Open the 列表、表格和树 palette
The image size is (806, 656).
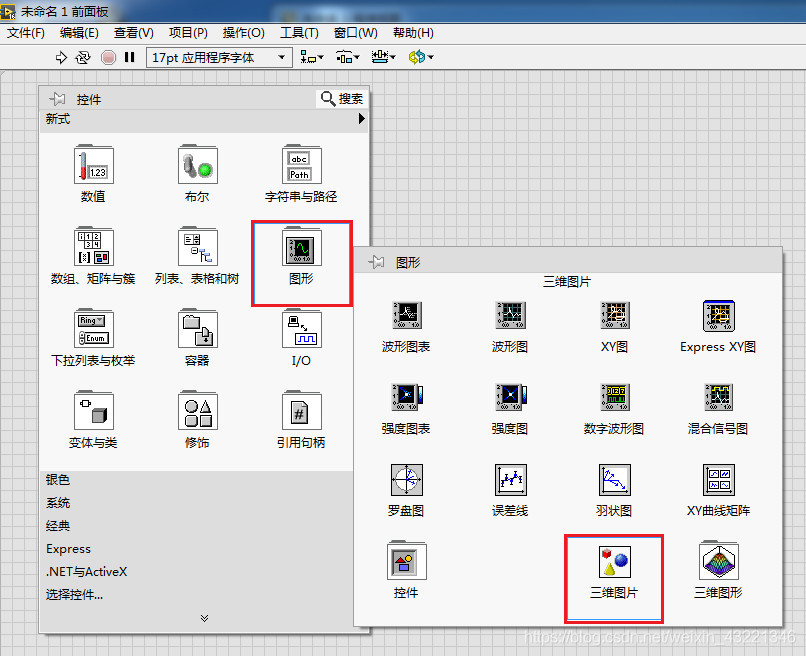point(197,247)
